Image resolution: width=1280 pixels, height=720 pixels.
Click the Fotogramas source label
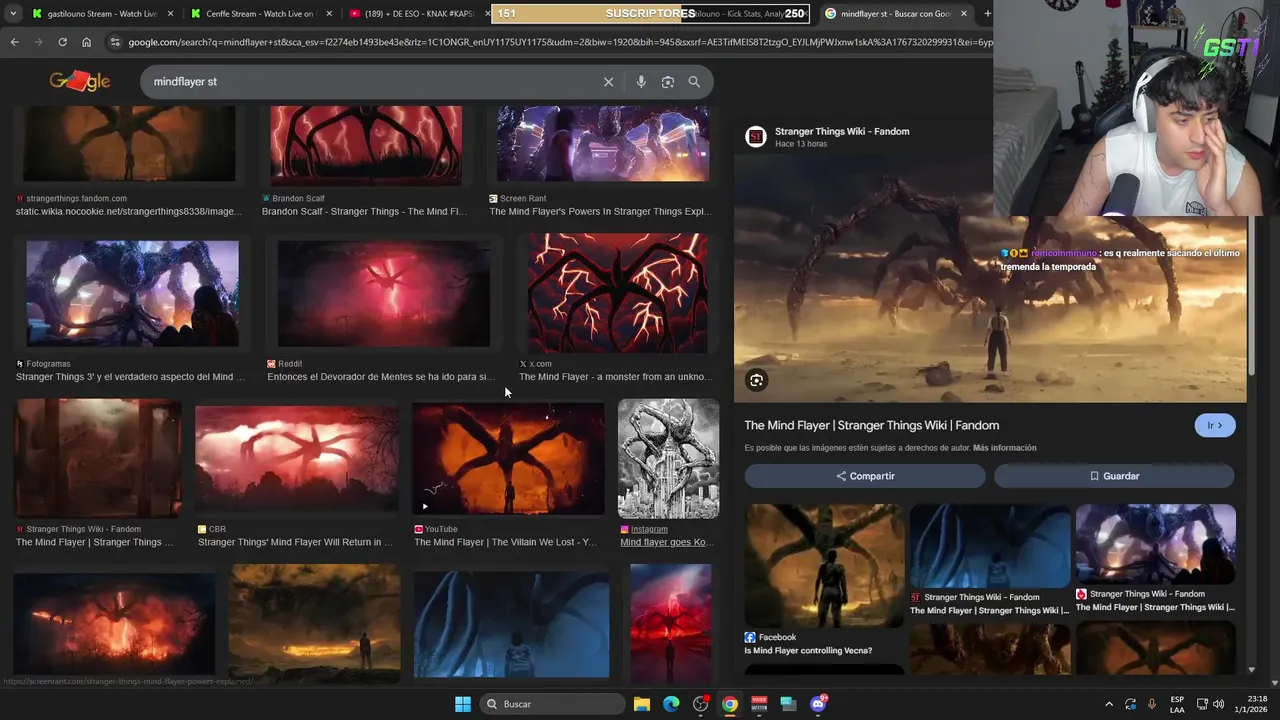48,364
